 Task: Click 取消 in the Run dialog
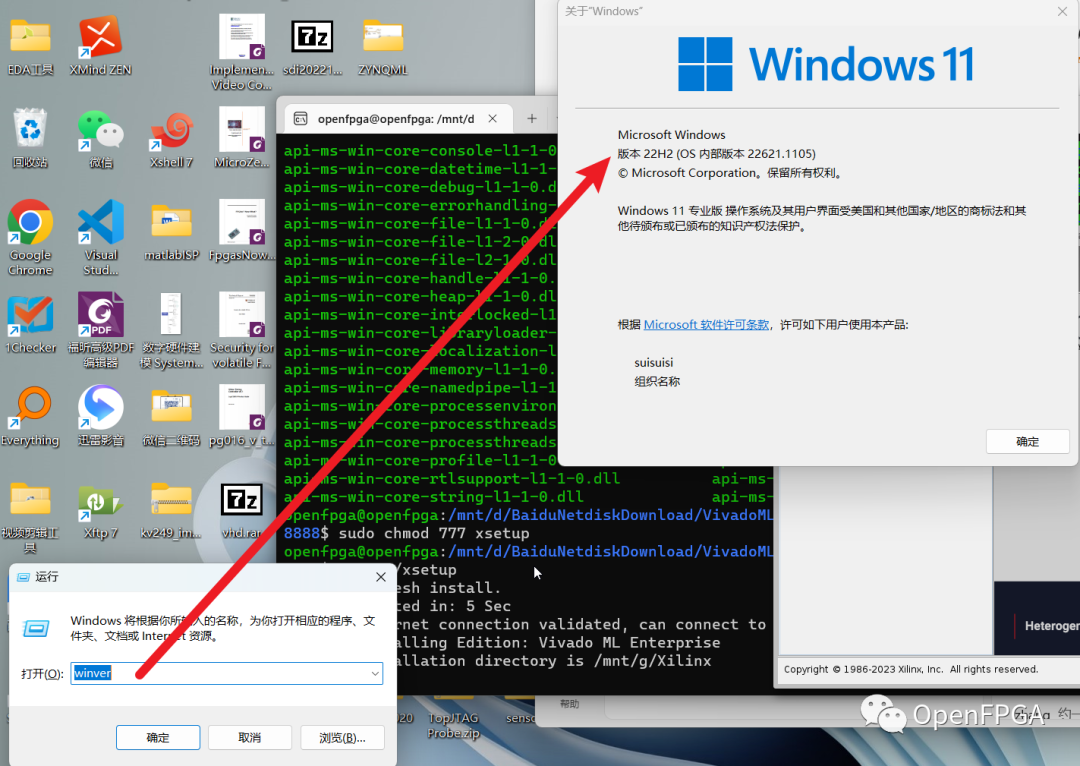(x=249, y=738)
